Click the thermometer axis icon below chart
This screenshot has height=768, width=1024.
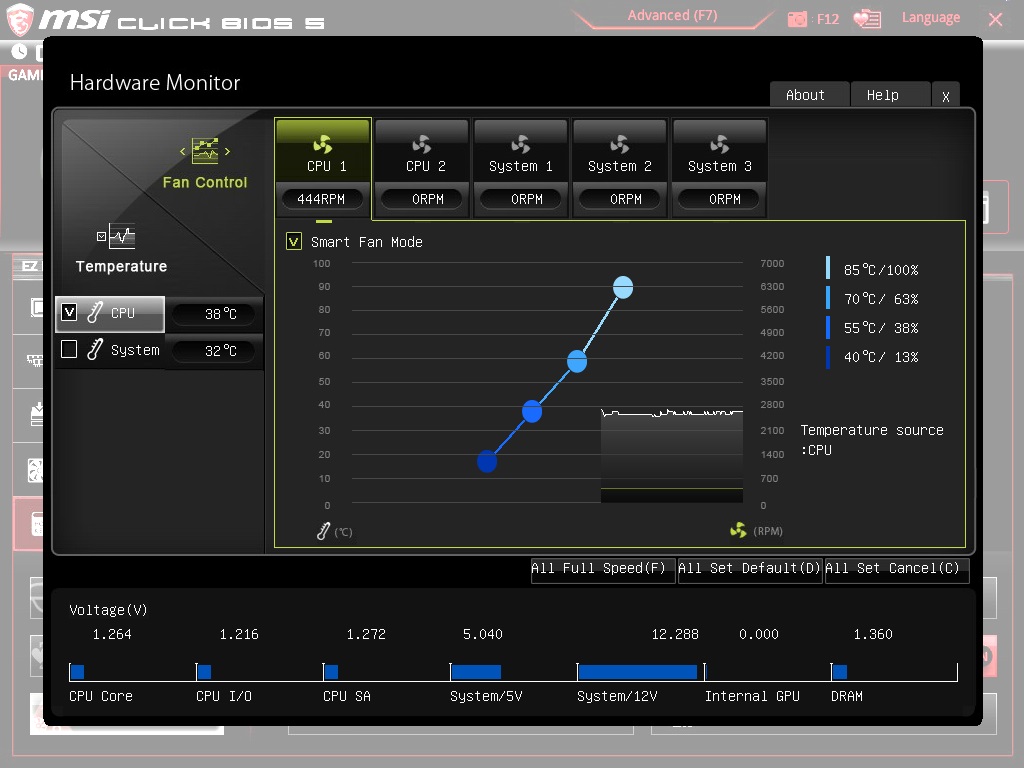(x=323, y=531)
